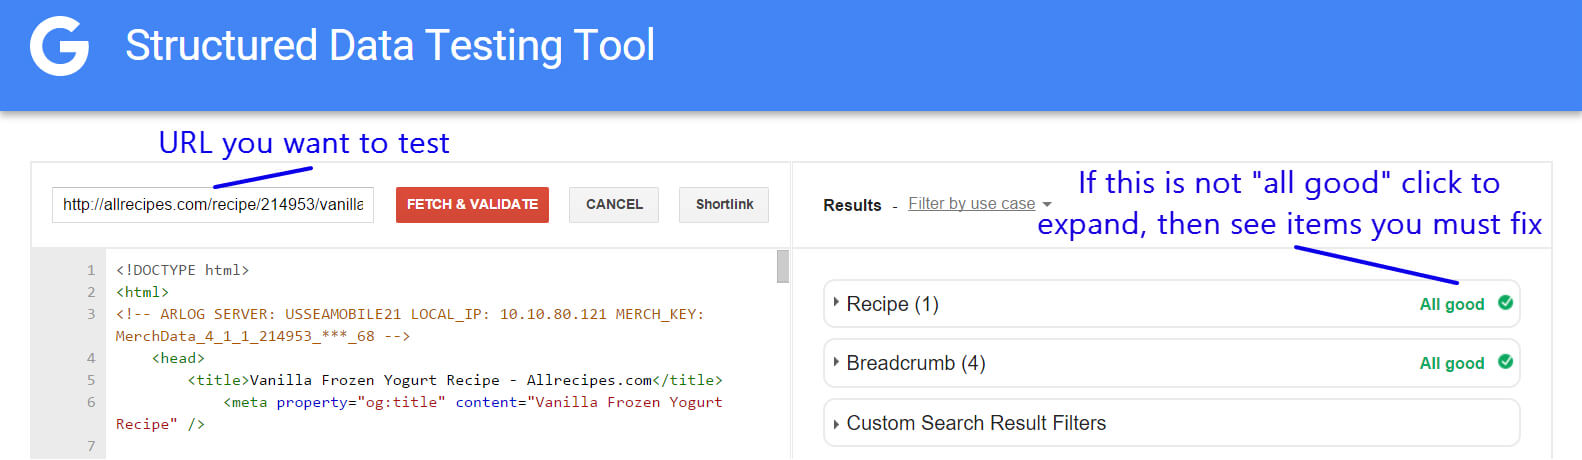Click the Structured Data Testing Tool title

point(390,46)
